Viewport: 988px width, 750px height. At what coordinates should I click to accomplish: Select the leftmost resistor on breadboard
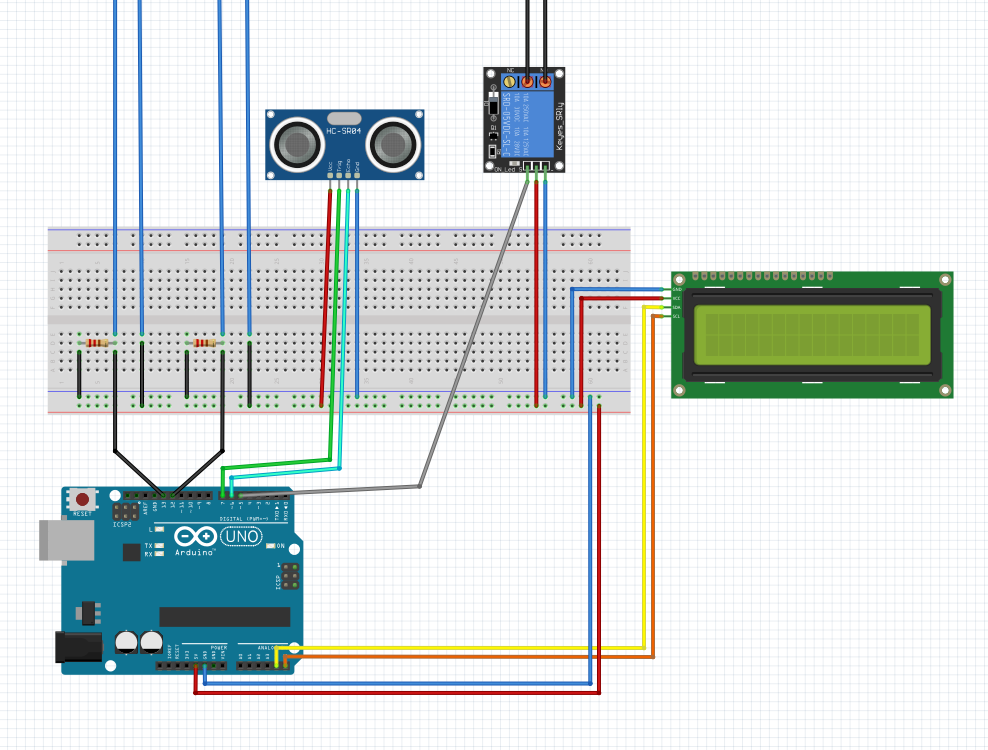click(x=97, y=343)
